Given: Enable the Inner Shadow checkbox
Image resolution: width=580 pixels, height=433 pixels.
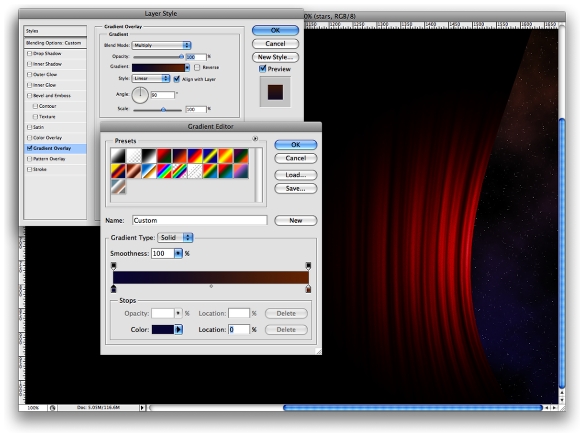Looking at the screenshot, I should 30,64.
